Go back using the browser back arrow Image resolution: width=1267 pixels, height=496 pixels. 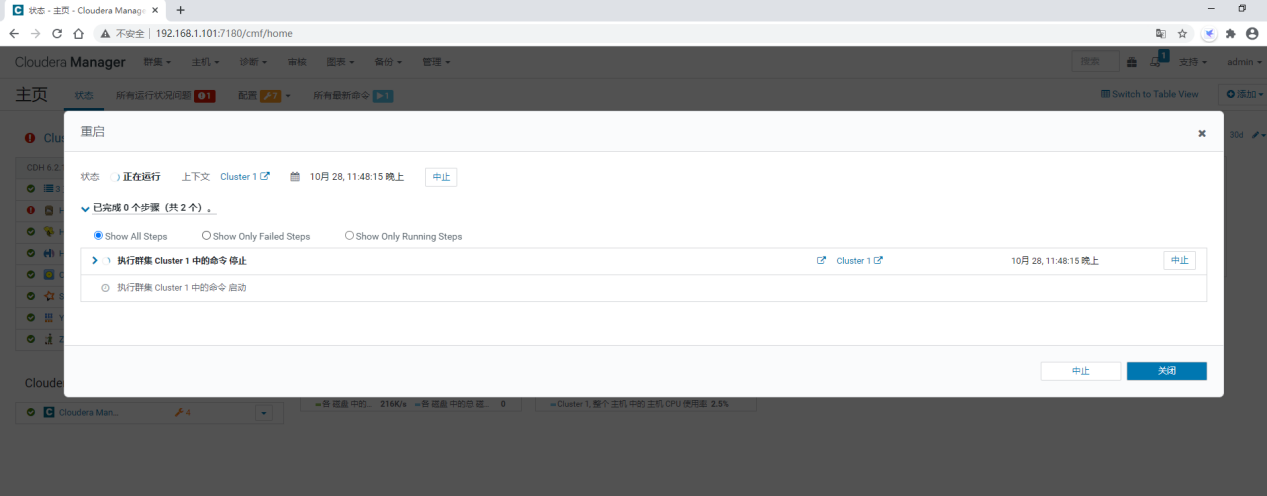[x=13, y=33]
